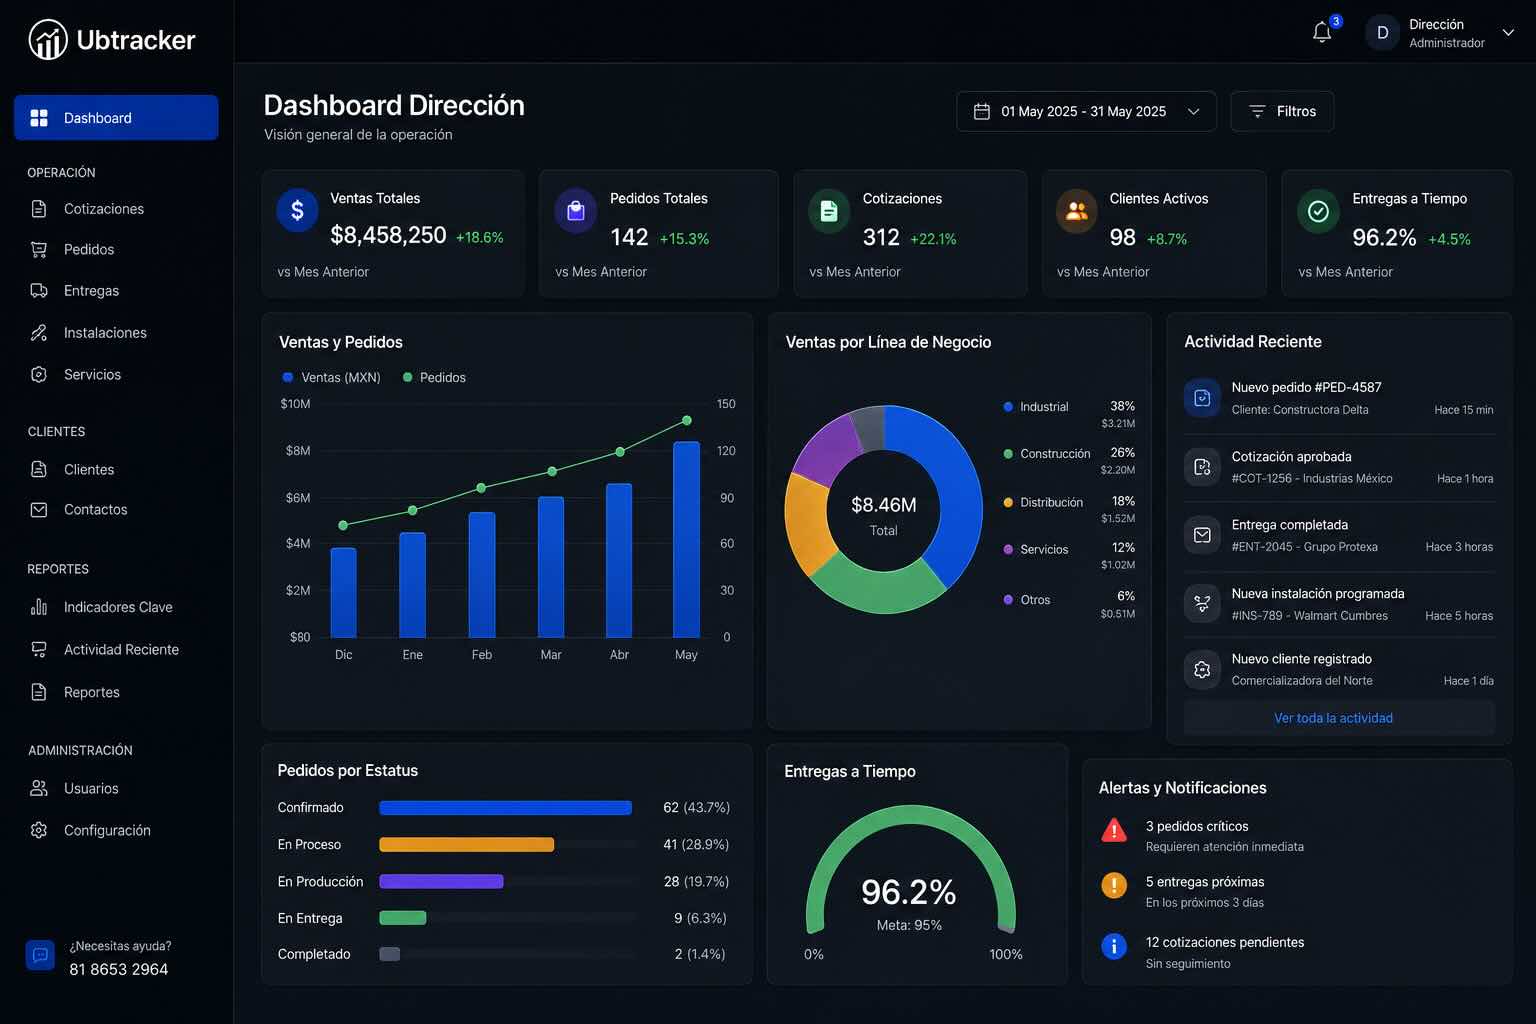
Task: Click the 96.2% gauge value
Action: click(908, 892)
